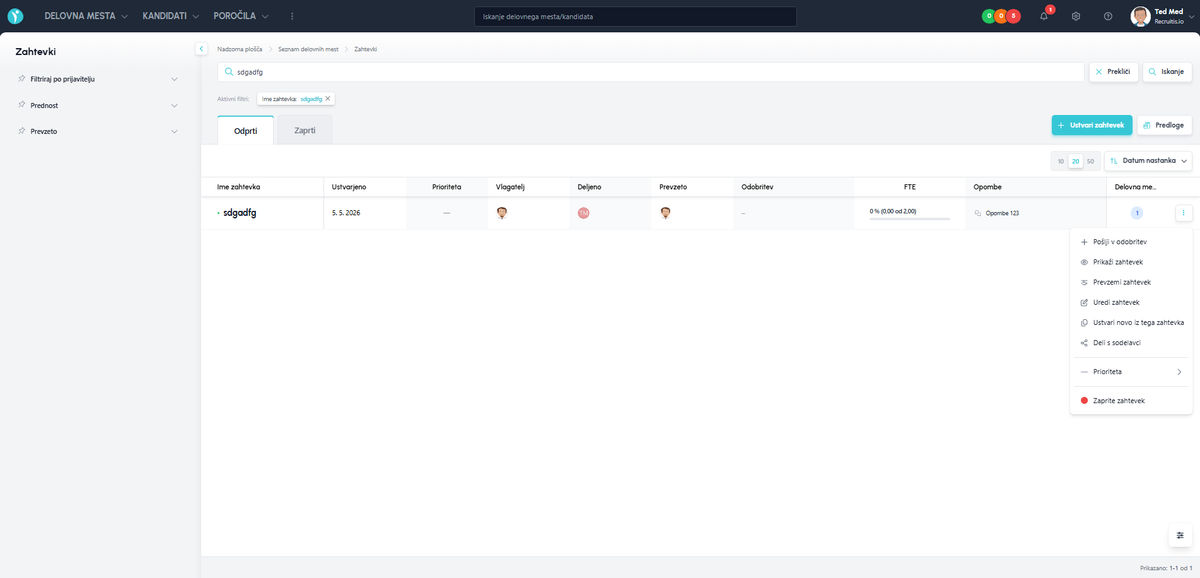Viewport: 1200px width, 578px height.
Task: Open the Datum nastanka sort dropdown
Action: point(1149,161)
